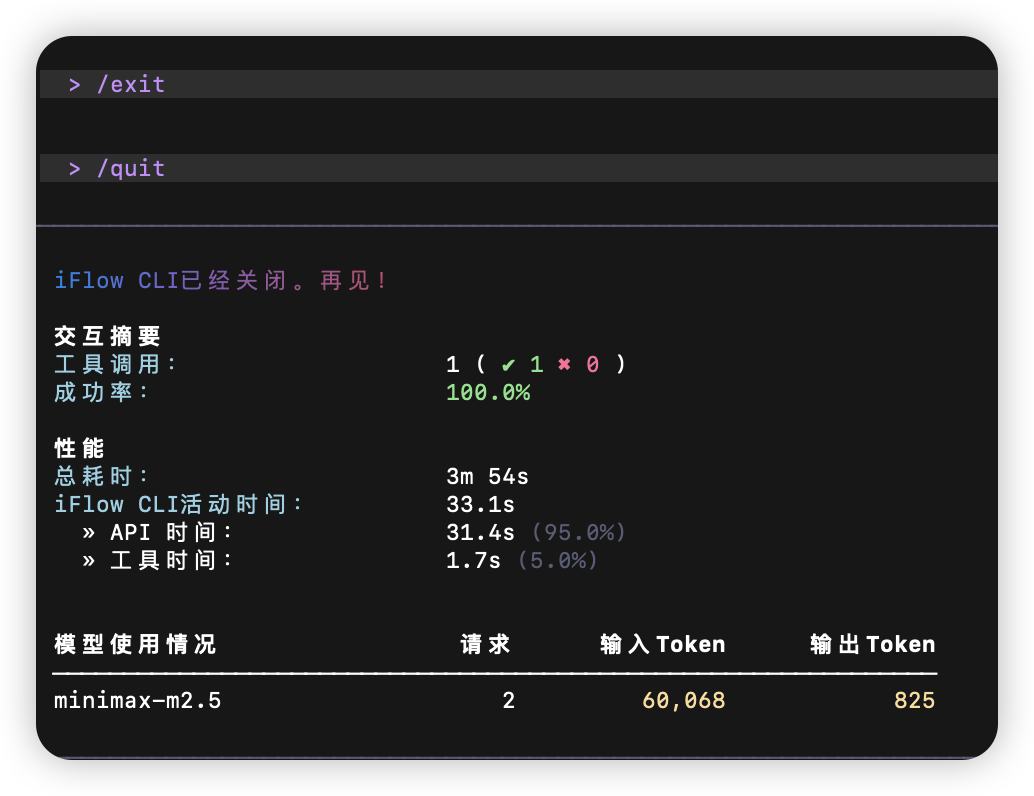Click the 模型使用情况 column header
Screen dimensions: 1034x796
point(135,644)
